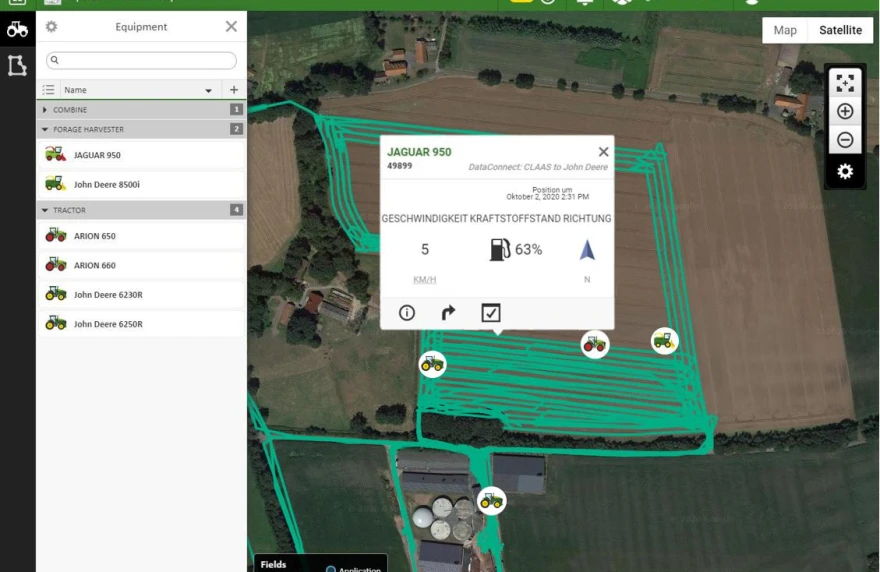Click serial number 49899
The image size is (880, 572).
click(x=400, y=166)
